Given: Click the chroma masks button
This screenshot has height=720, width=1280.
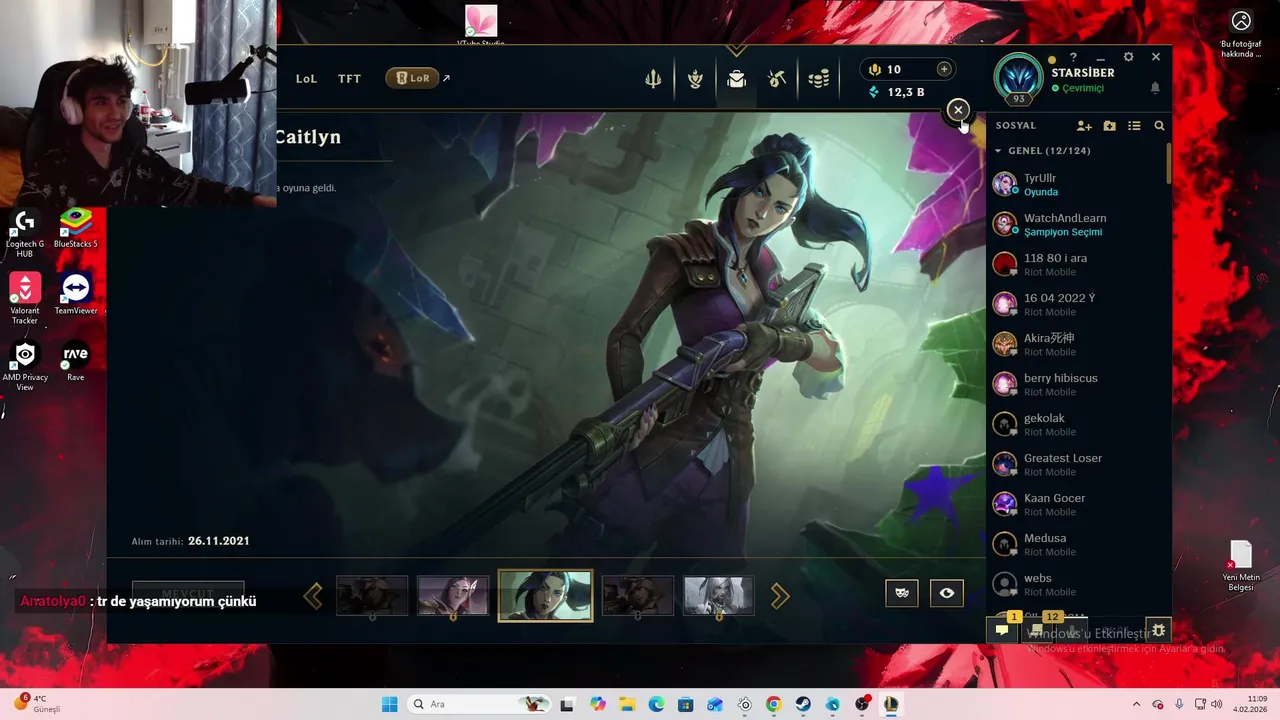Looking at the screenshot, I should (x=901, y=593).
